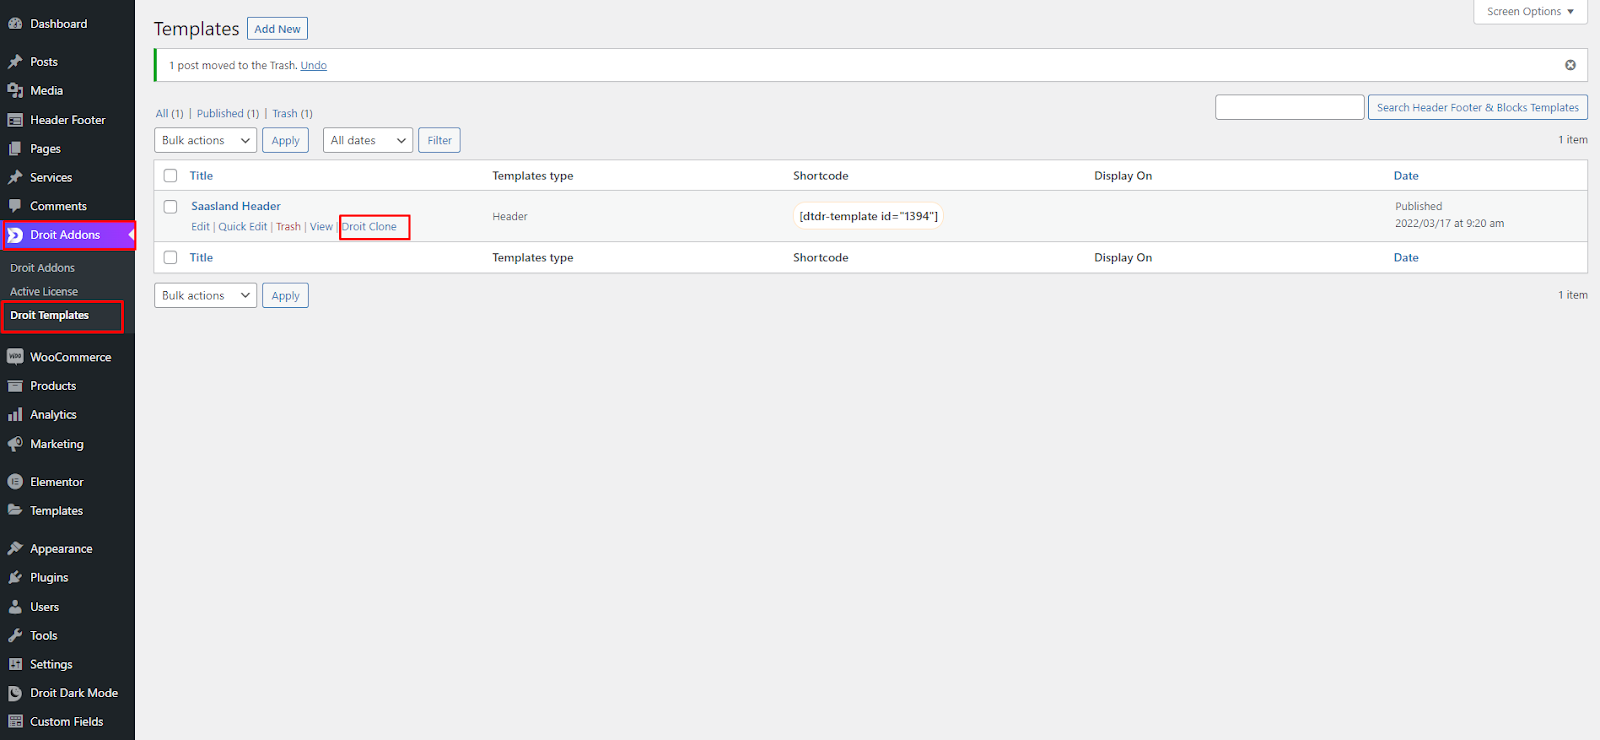This screenshot has width=1600, height=740.
Task: Click the bottom Apply button
Action: (x=285, y=296)
